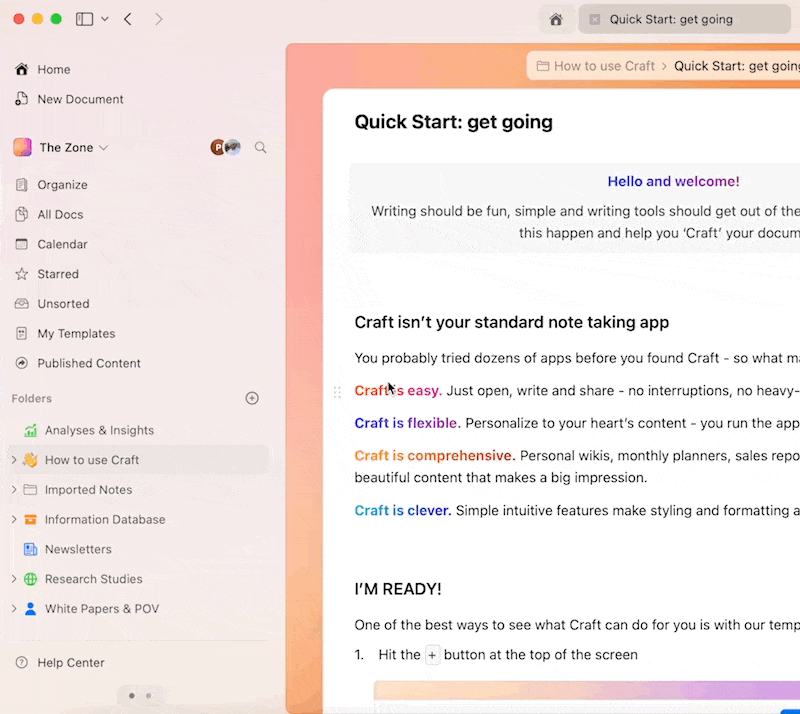Click the Calendar icon in sidebar
800x714 pixels.
21,244
